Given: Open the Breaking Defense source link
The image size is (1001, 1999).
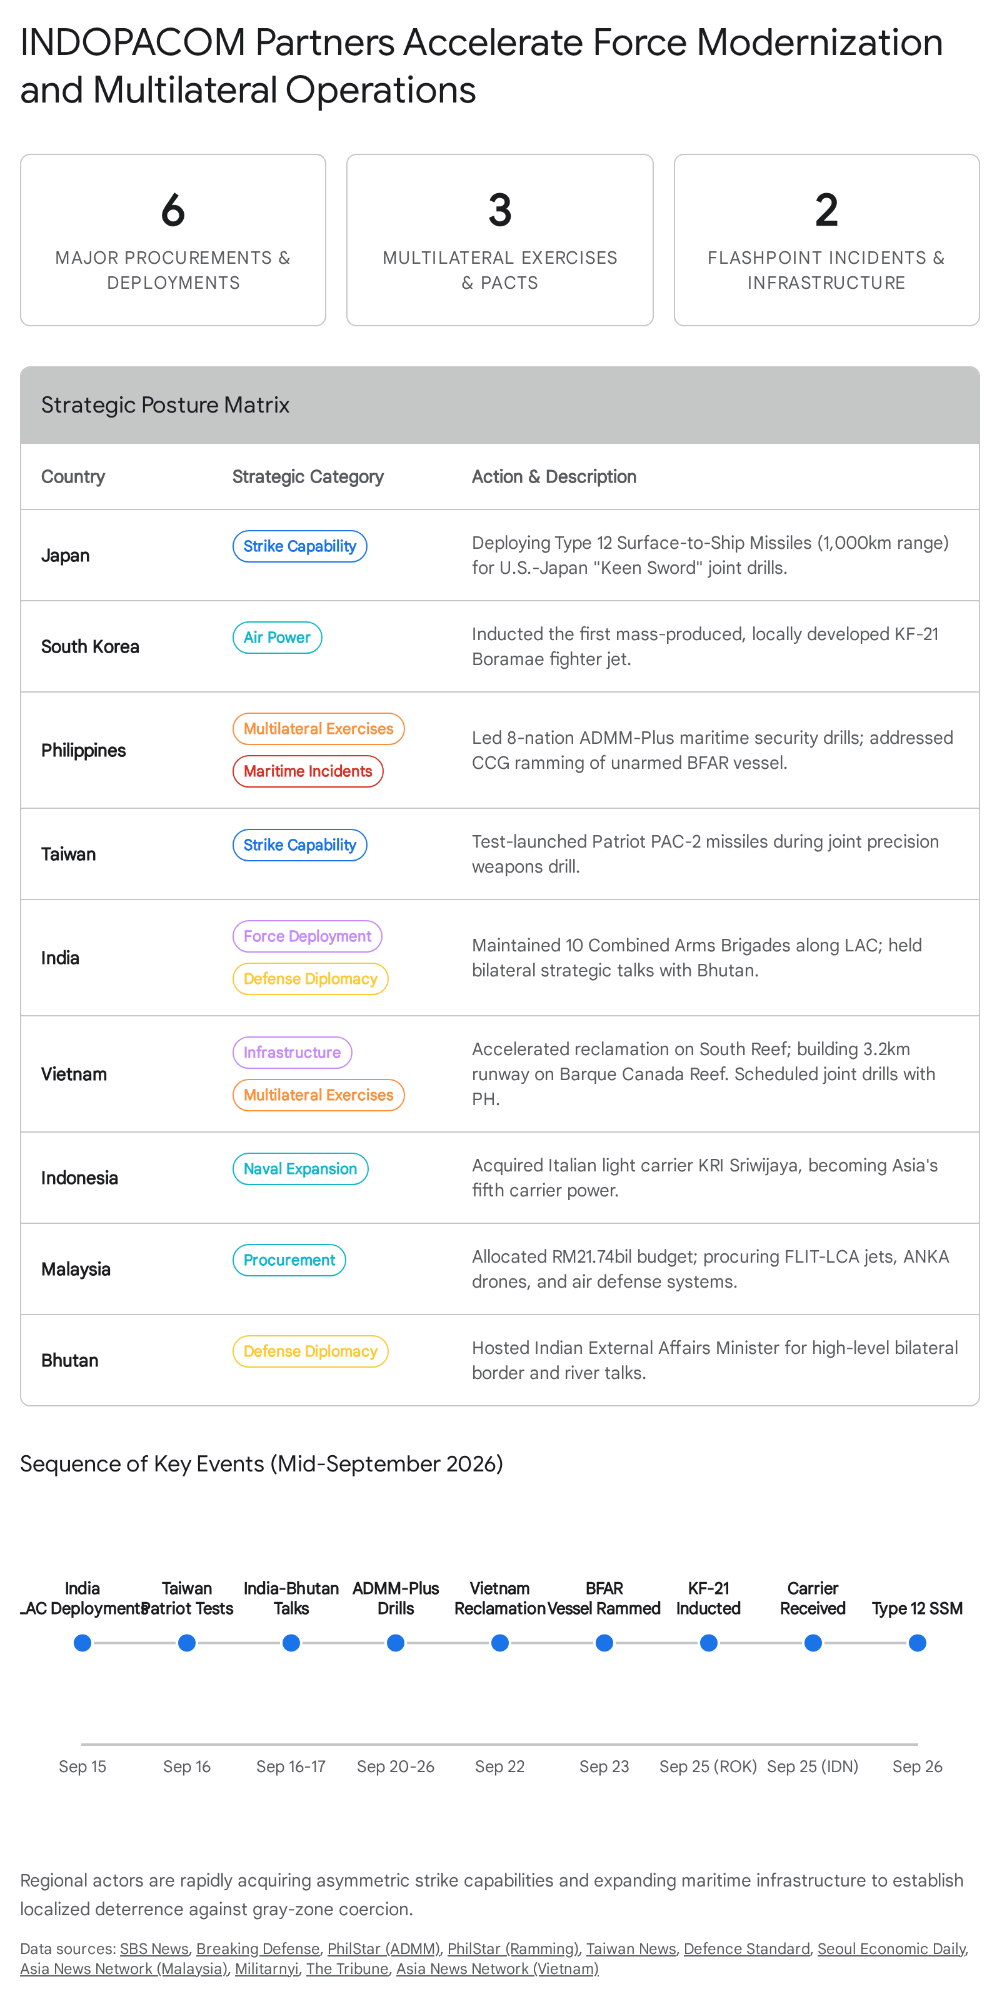Looking at the screenshot, I should [x=258, y=1948].
